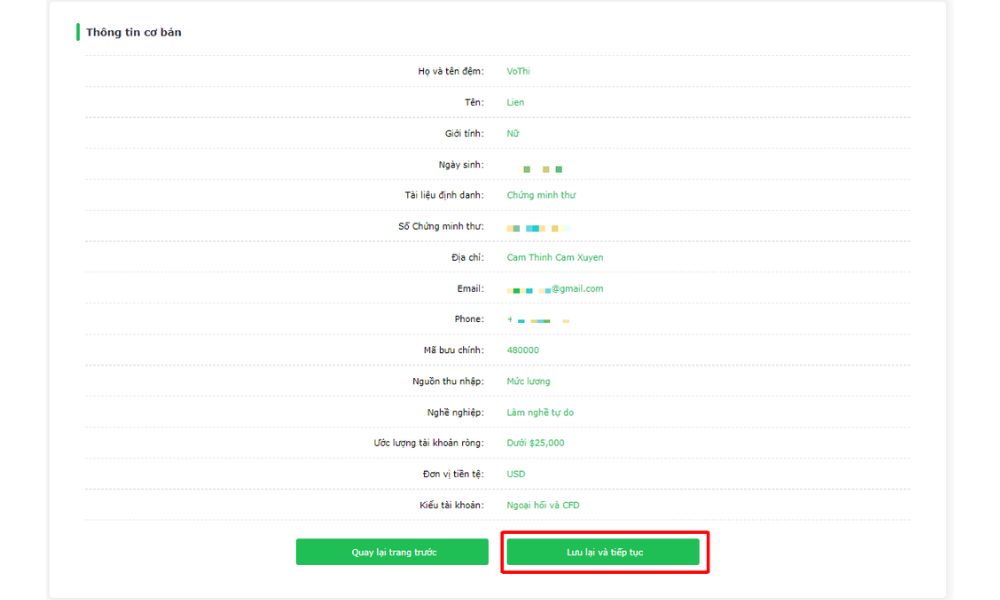Click the "Lưu lại và tiếp tục" button
1000x600 pixels.
coord(603,552)
